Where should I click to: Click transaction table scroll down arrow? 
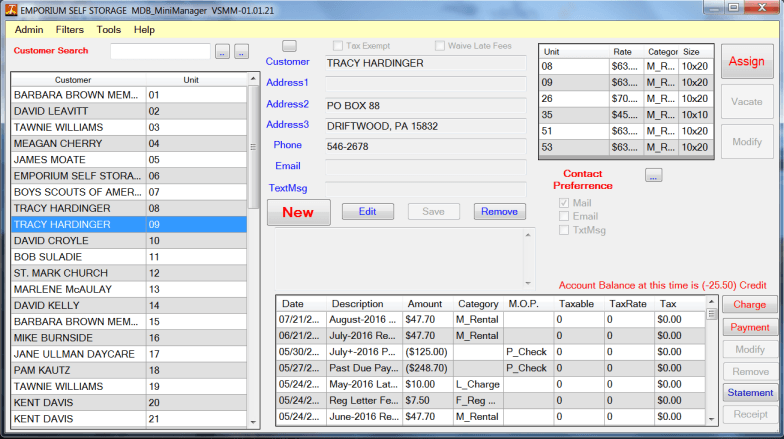(712, 419)
